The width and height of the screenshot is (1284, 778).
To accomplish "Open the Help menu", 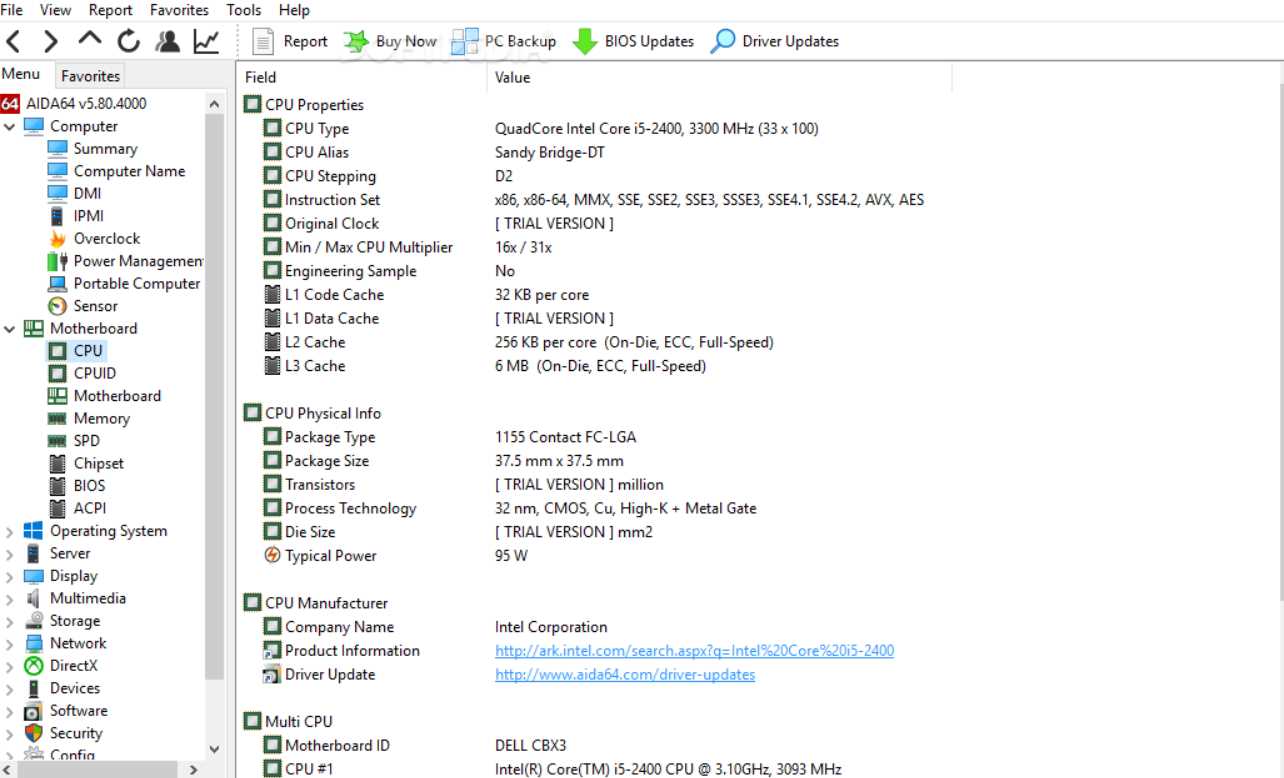I will (294, 10).
